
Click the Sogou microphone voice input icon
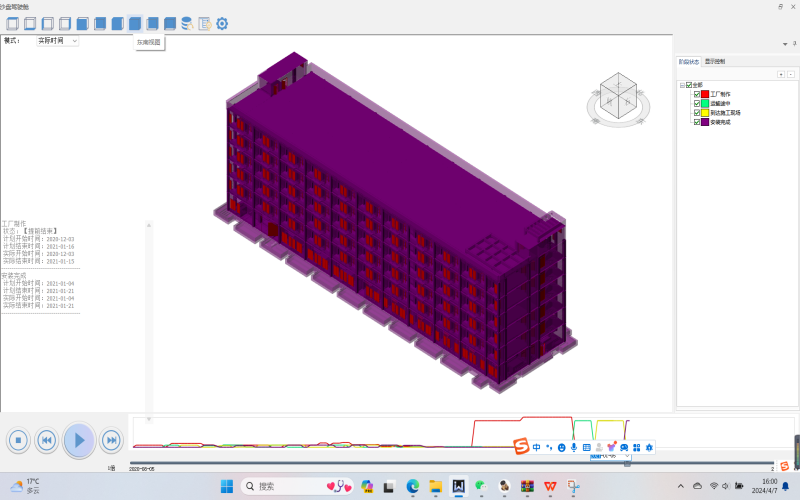pos(574,447)
